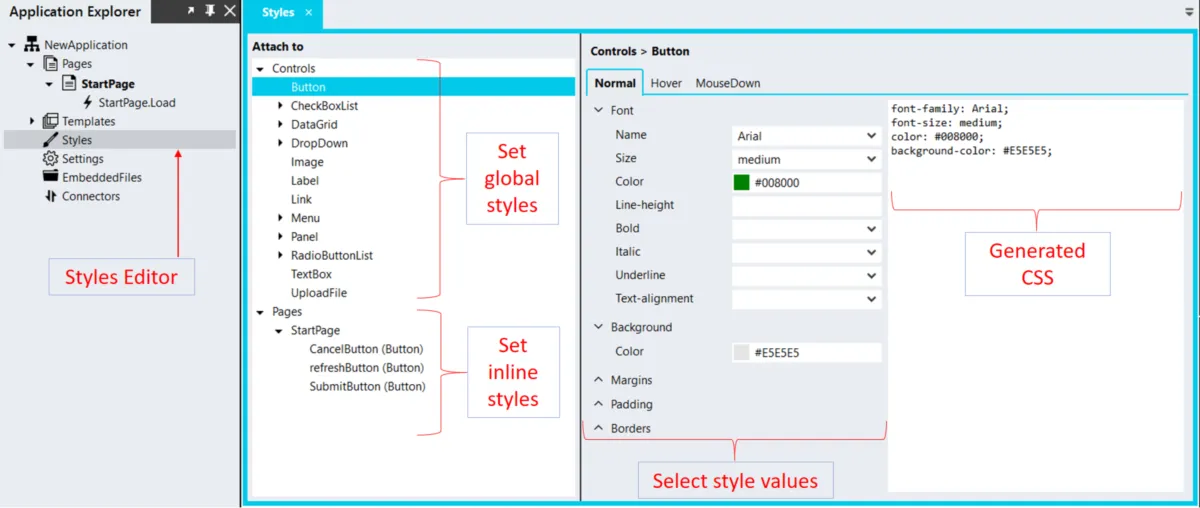The height and width of the screenshot is (508, 1200).
Task: Click the NewApplication hierarchy icon
Action: pos(32,45)
